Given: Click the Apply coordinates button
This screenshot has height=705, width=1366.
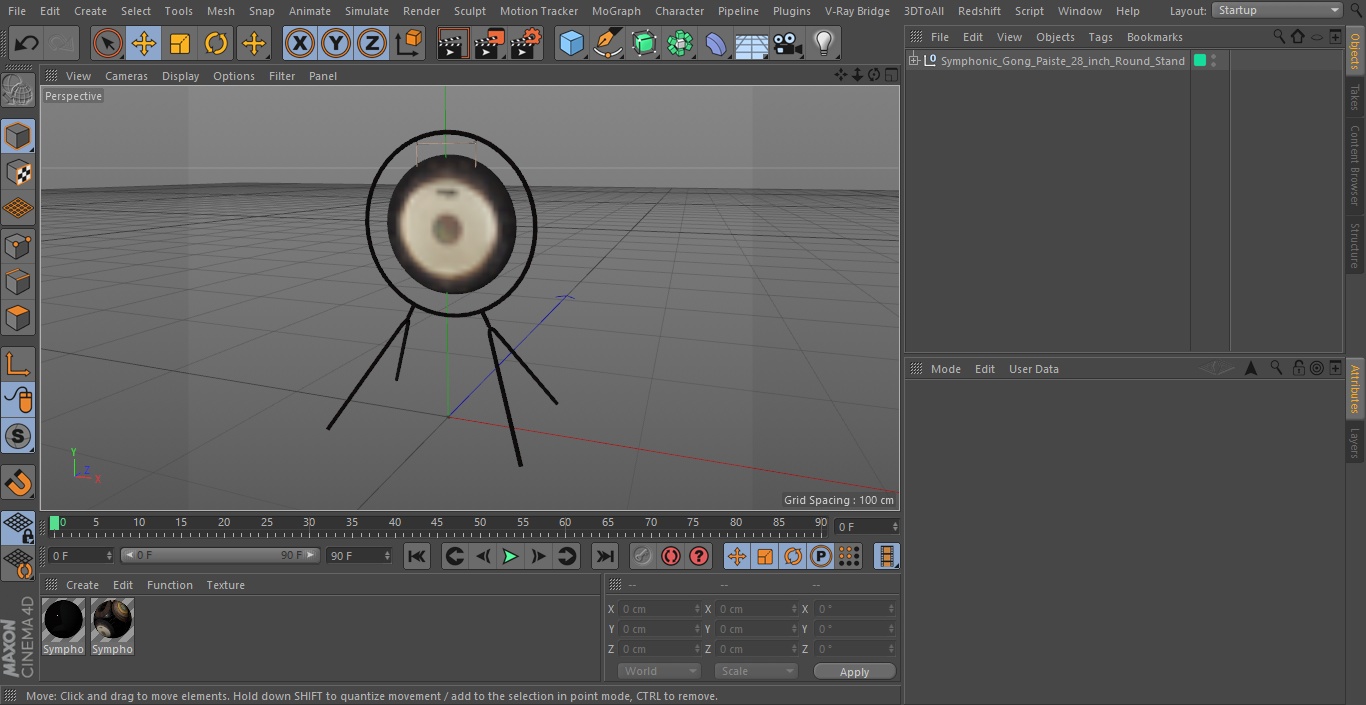Looking at the screenshot, I should point(854,672).
